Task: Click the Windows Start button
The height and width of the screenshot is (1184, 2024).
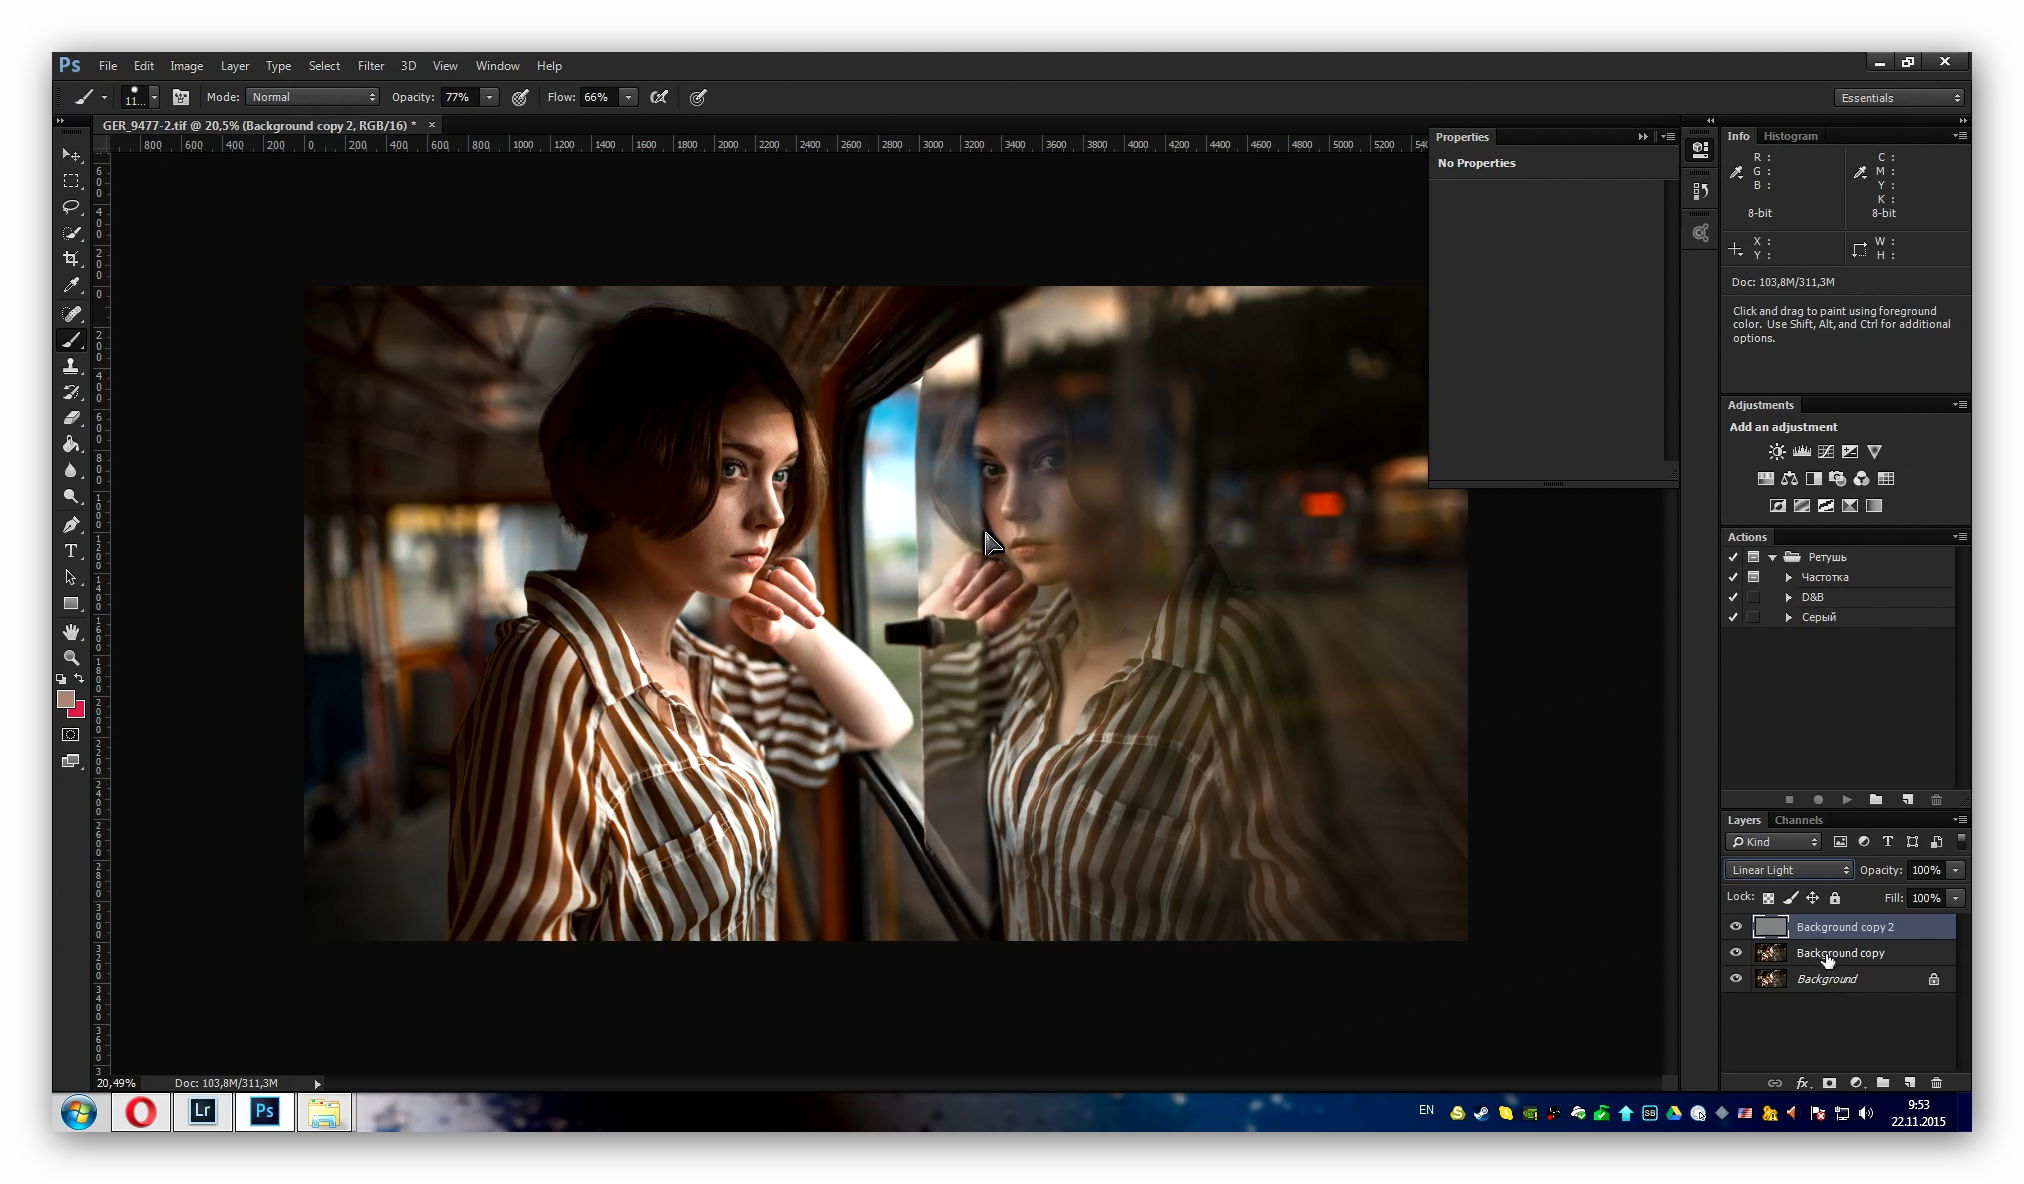Action: click(x=79, y=1111)
